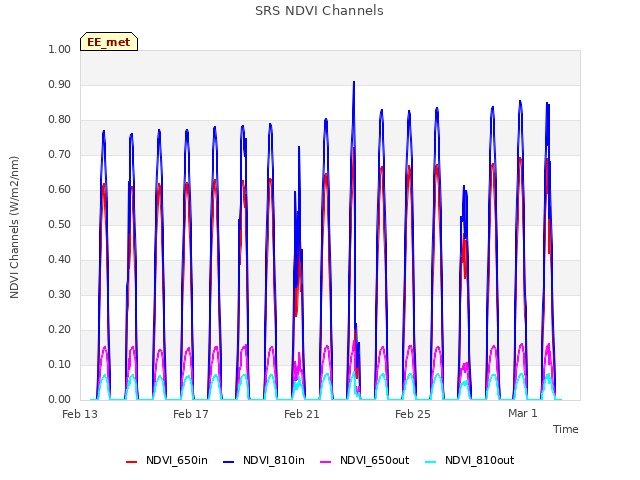Click the Feb 21 x-axis tick label

tap(302, 414)
